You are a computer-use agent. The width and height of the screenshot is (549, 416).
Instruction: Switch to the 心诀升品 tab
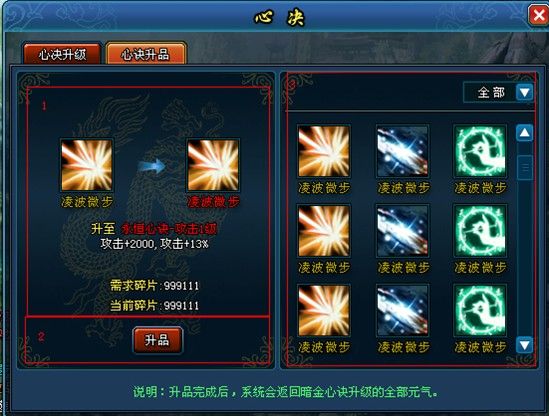[x=146, y=54]
